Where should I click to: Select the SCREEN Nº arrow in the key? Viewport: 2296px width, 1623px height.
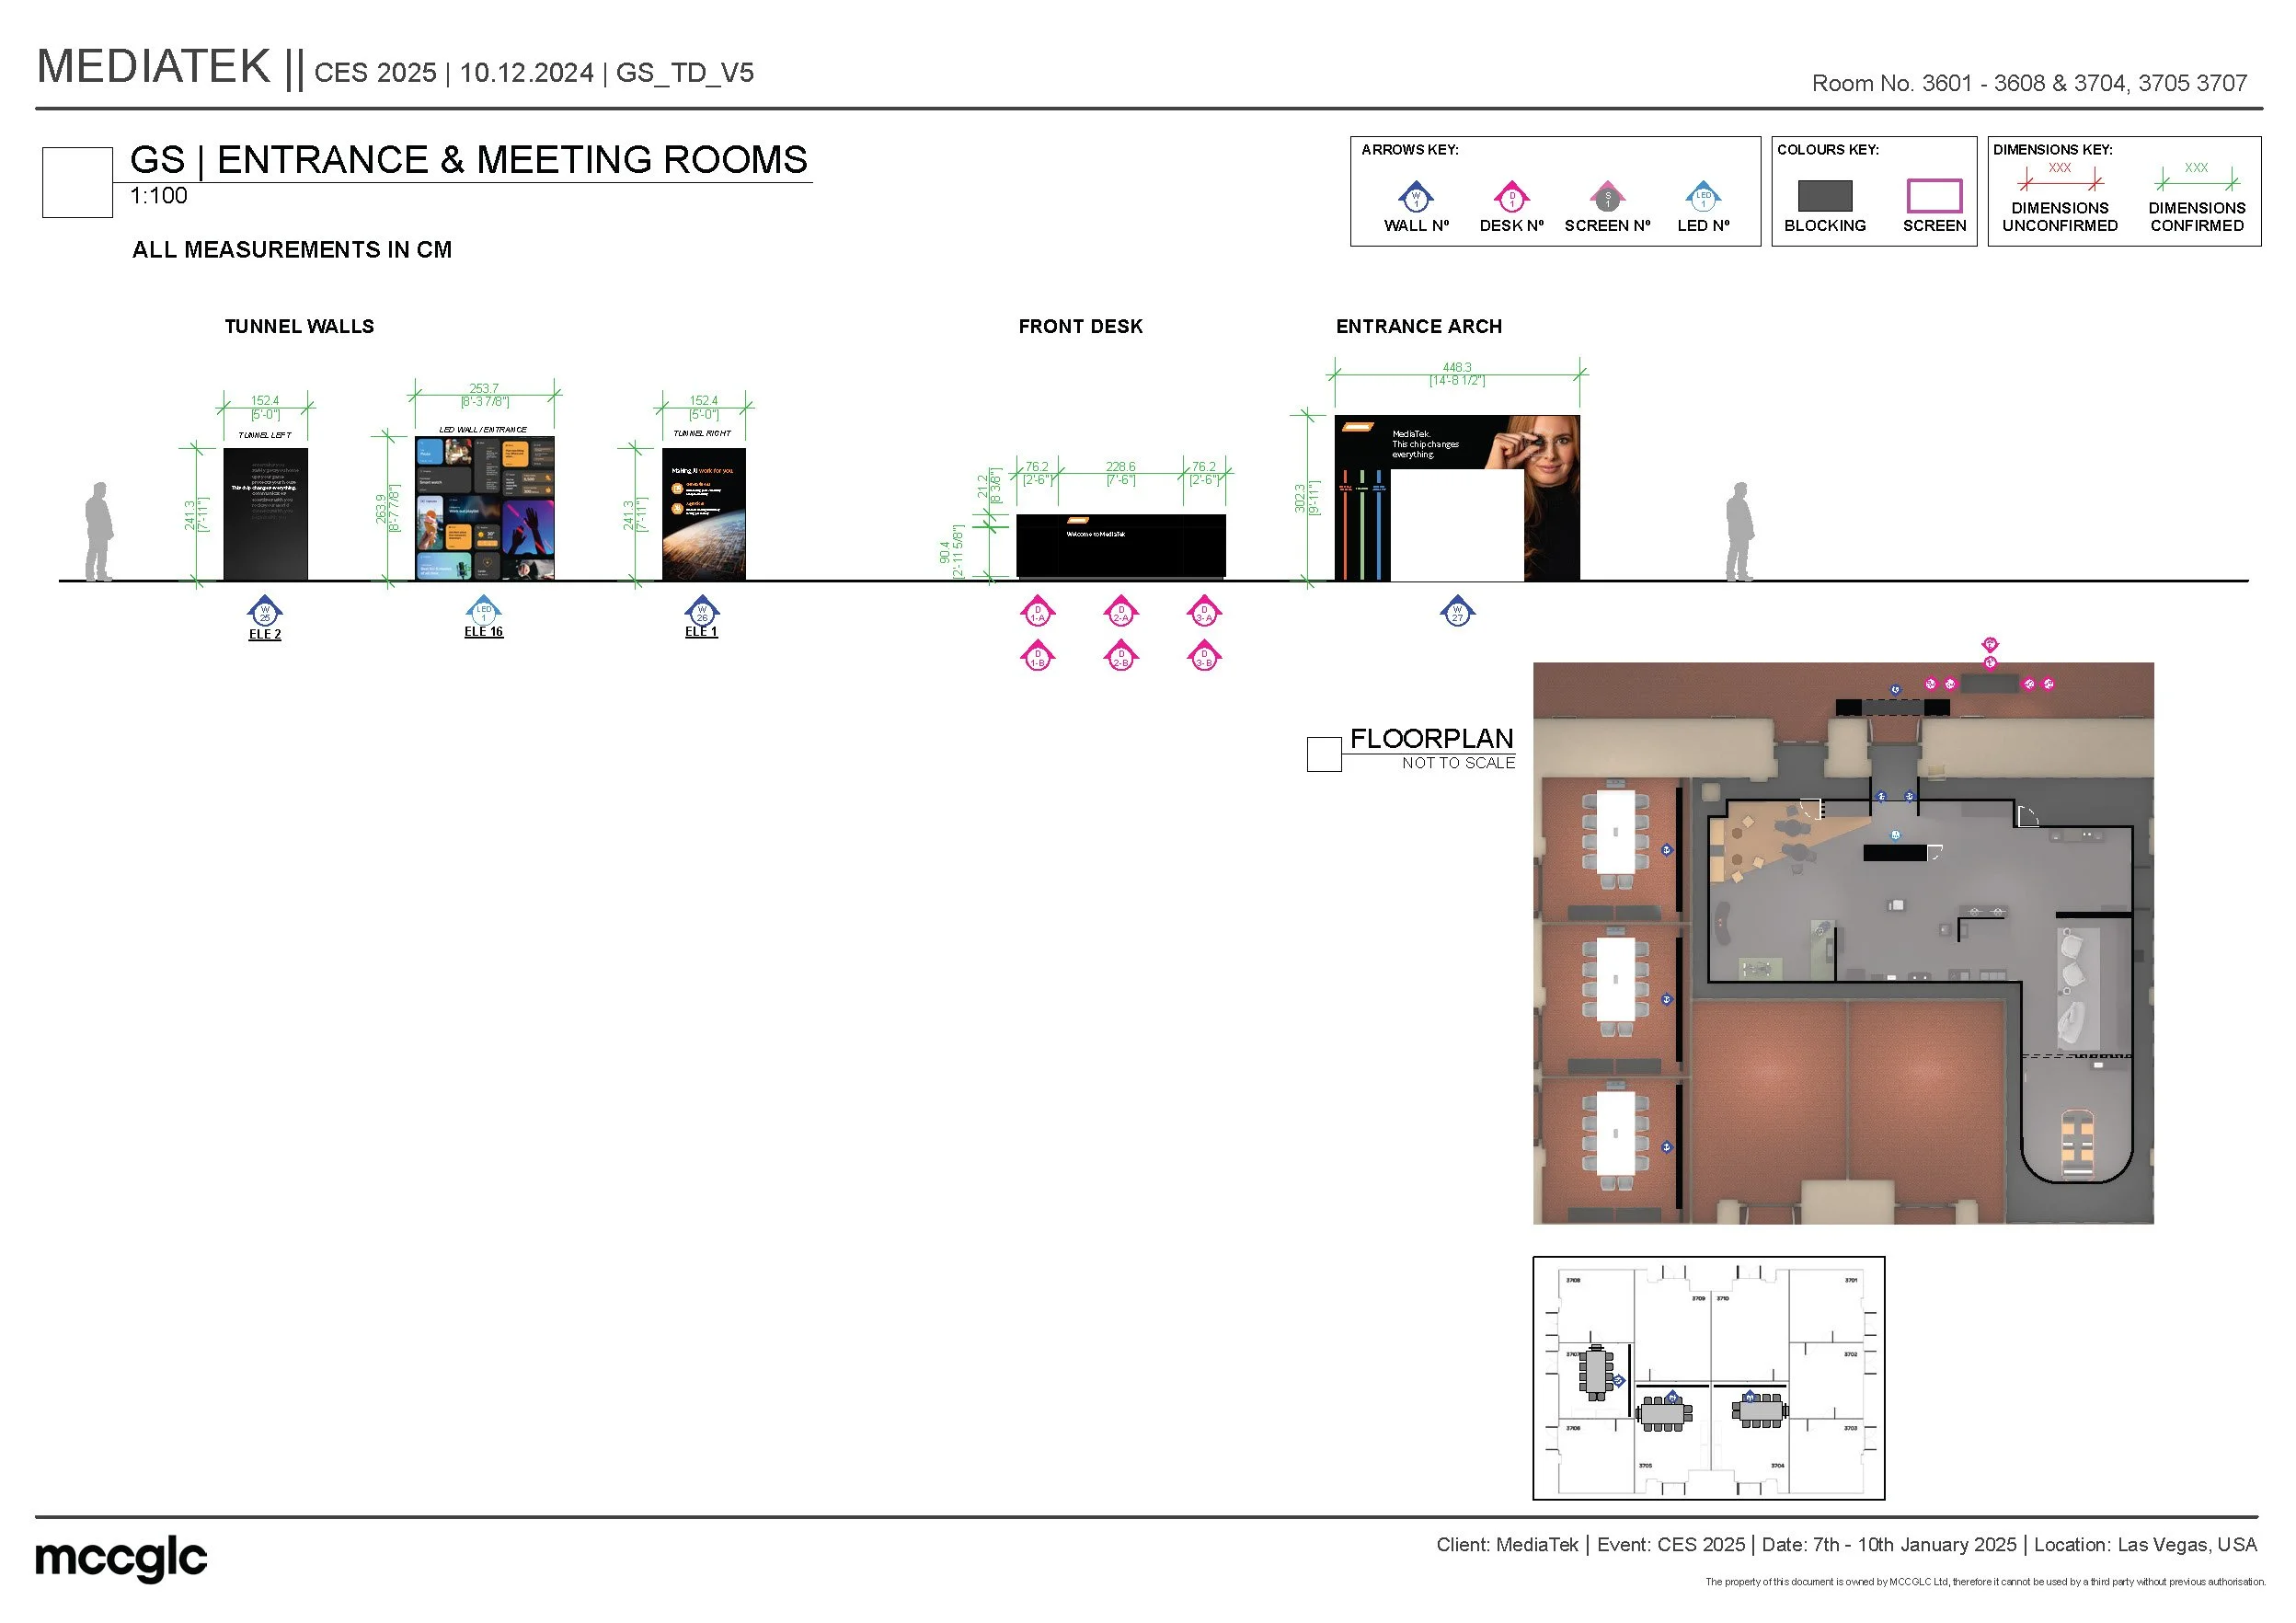[x=1607, y=196]
